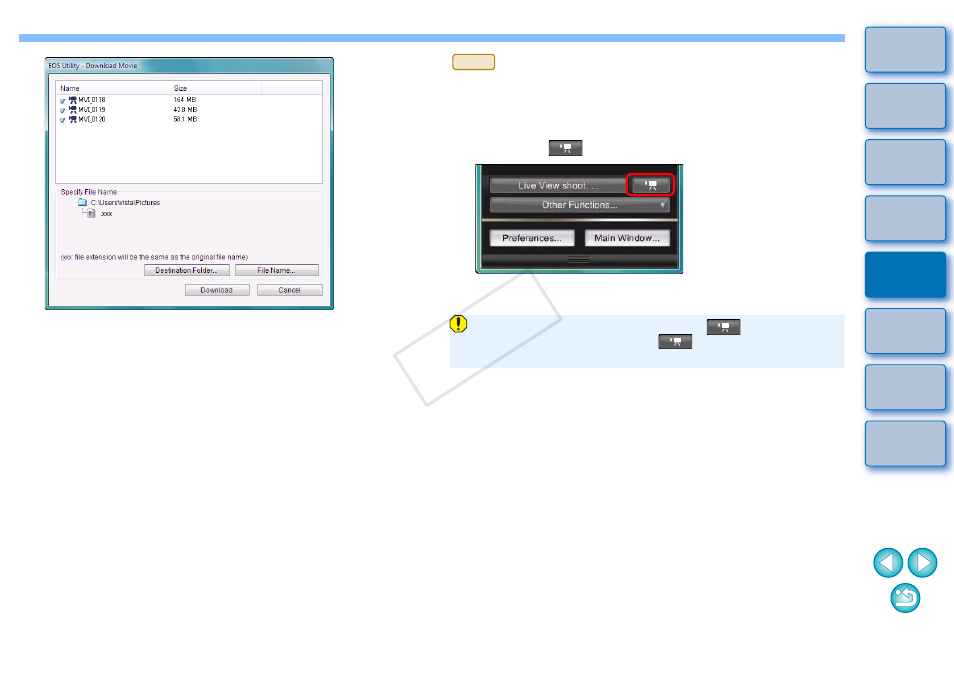This screenshot has width=954, height=674.
Task: Click the movie button beside Live View shoot
Action: [650, 185]
